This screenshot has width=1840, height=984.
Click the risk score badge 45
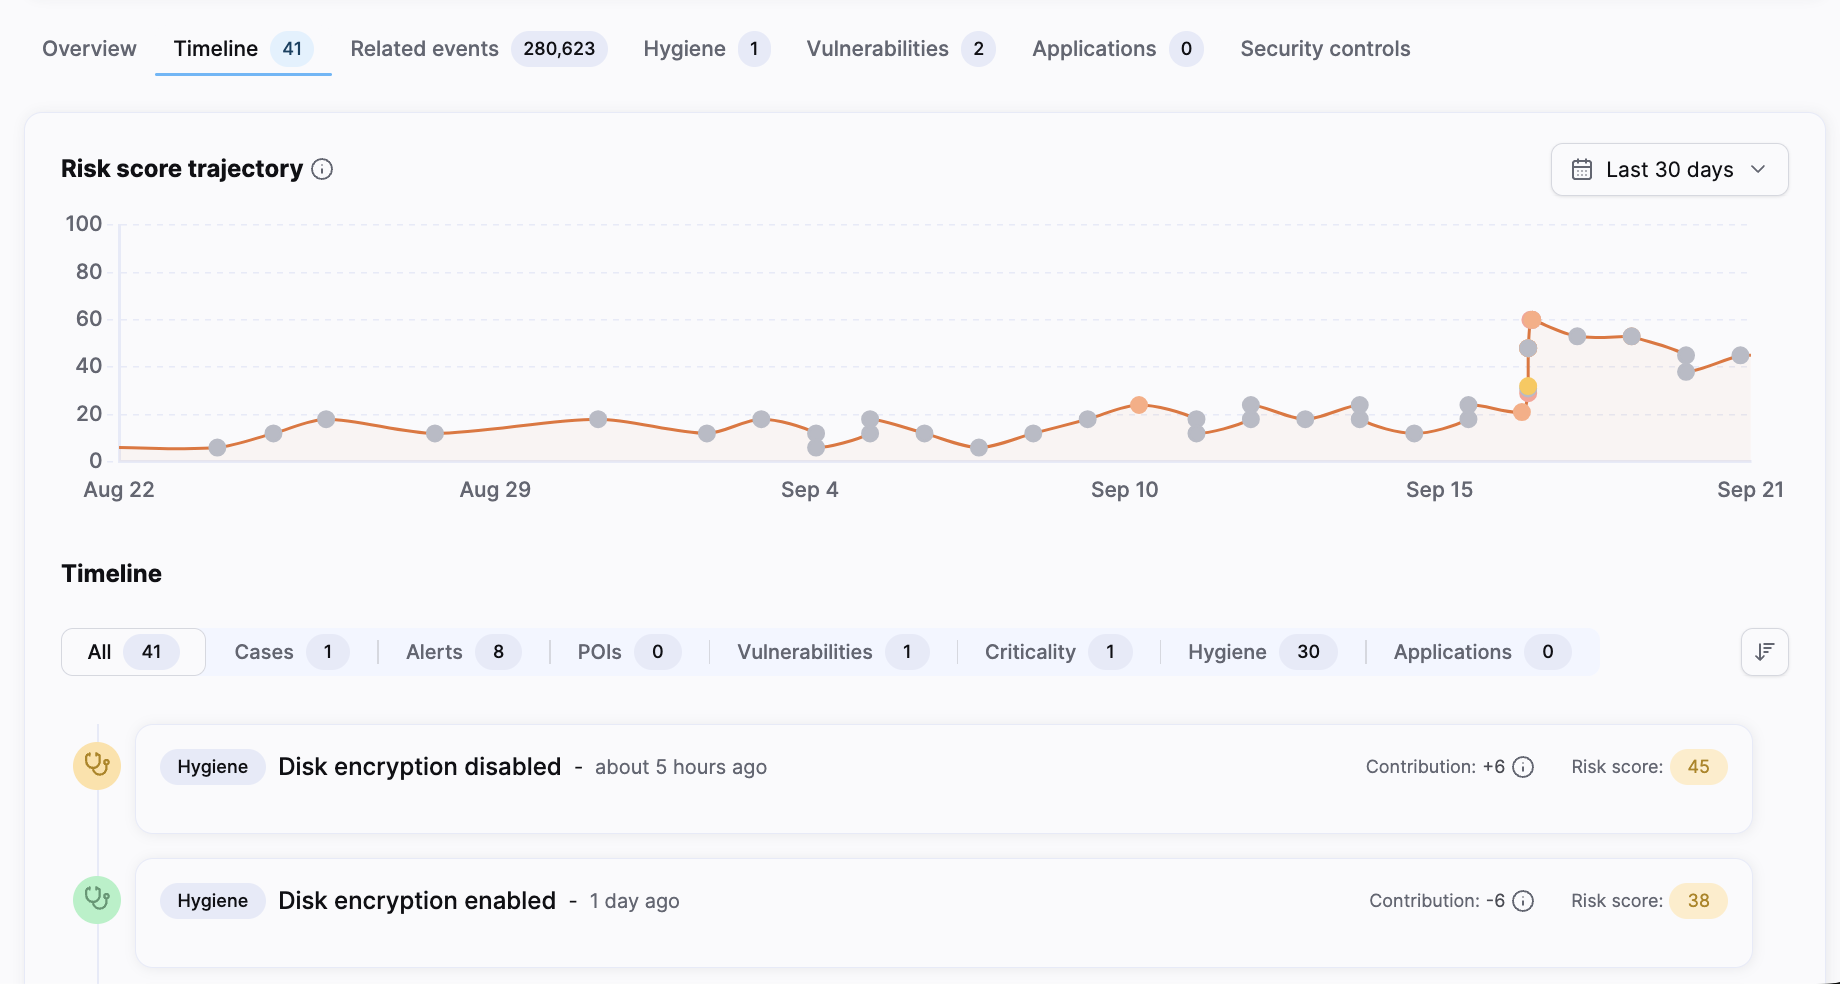coord(1698,767)
